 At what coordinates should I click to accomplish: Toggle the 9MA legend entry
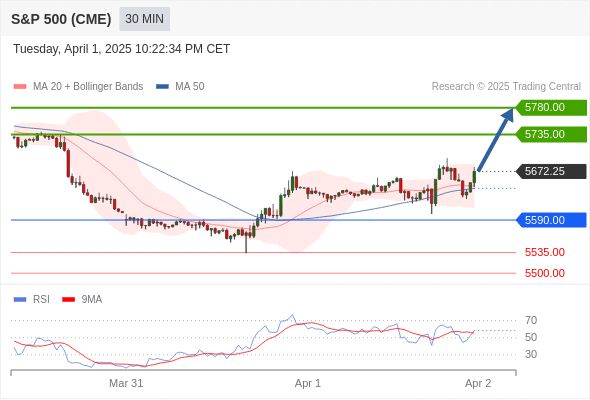82,300
